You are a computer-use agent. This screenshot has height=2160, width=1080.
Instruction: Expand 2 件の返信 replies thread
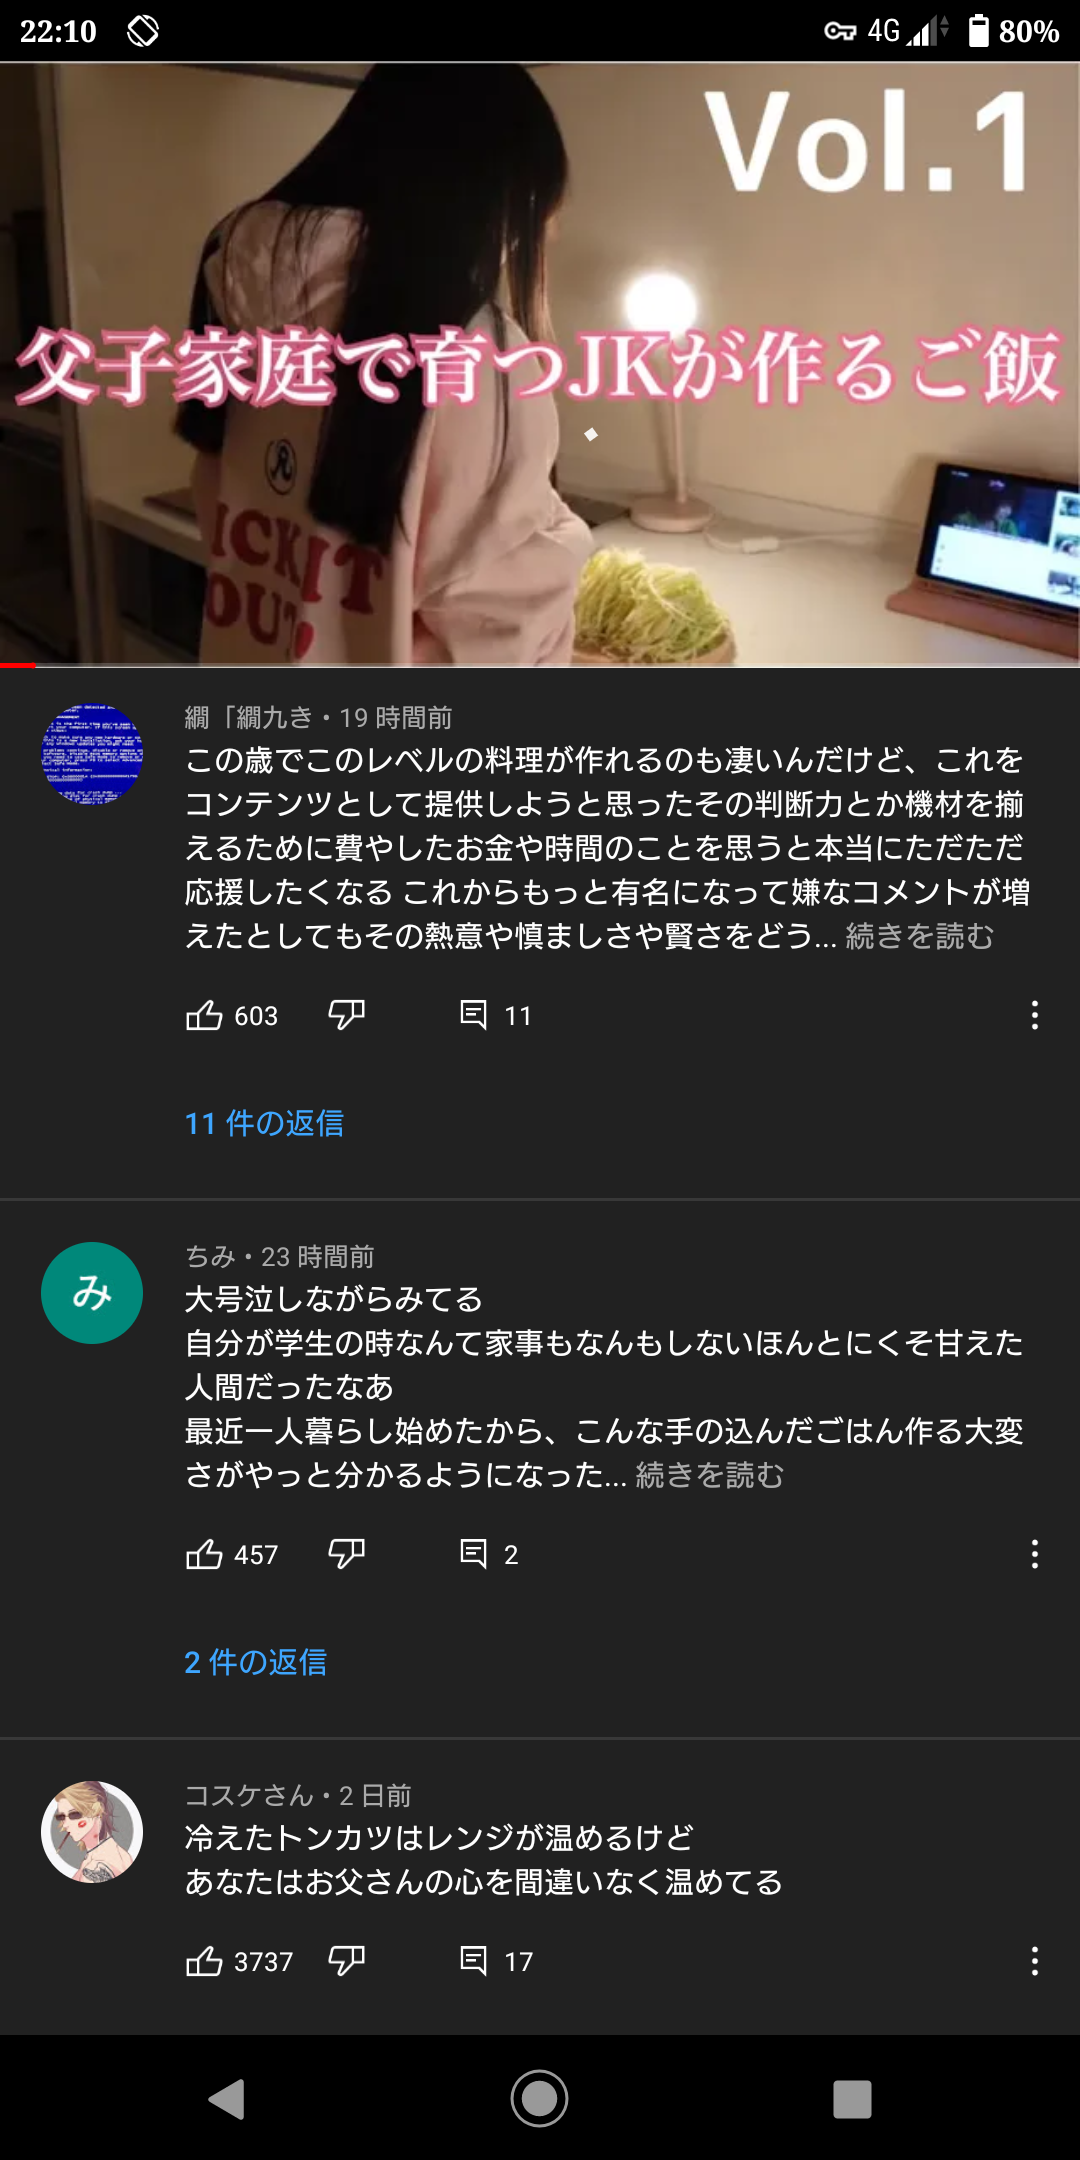[256, 1662]
